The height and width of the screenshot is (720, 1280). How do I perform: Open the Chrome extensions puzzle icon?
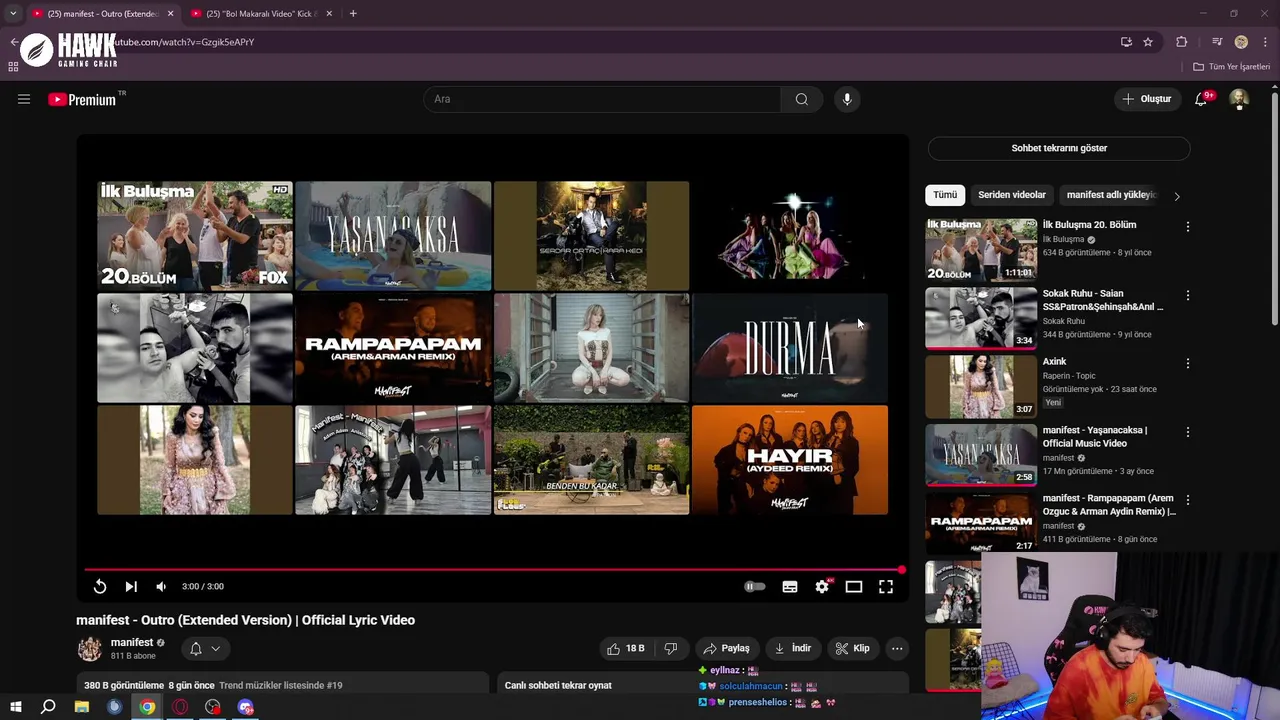point(1182,42)
